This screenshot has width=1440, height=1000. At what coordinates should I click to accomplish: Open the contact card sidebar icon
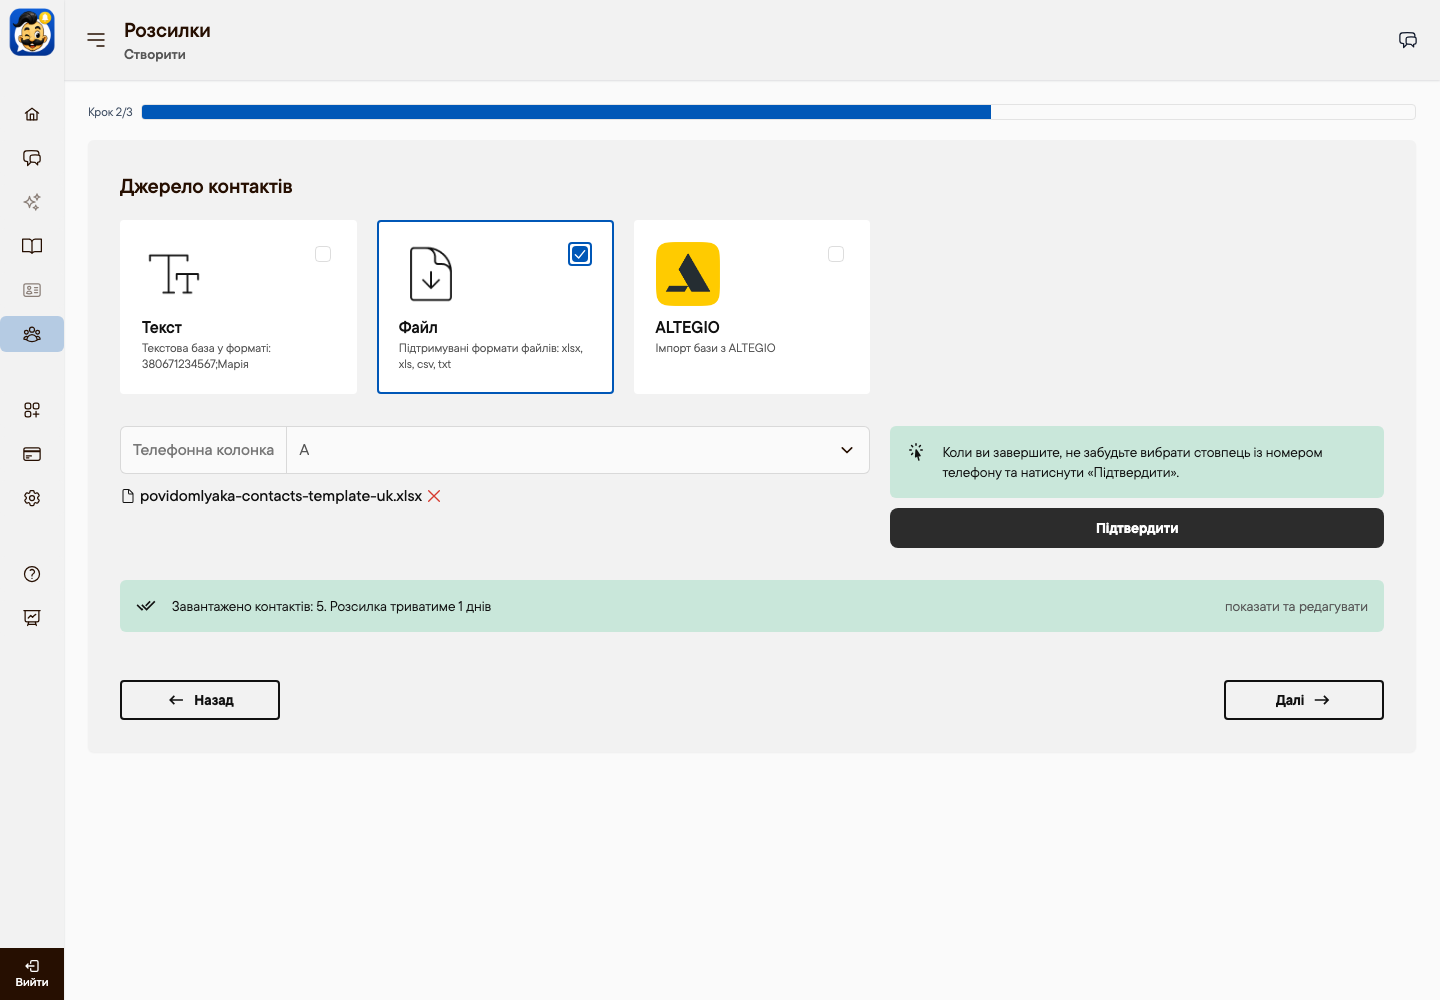click(32, 290)
